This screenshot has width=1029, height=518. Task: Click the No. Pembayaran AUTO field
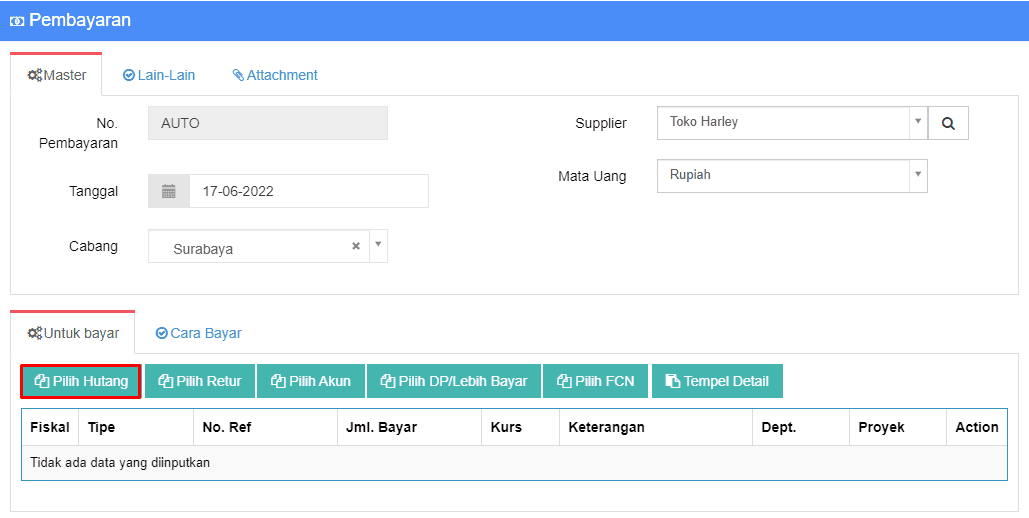(x=268, y=123)
